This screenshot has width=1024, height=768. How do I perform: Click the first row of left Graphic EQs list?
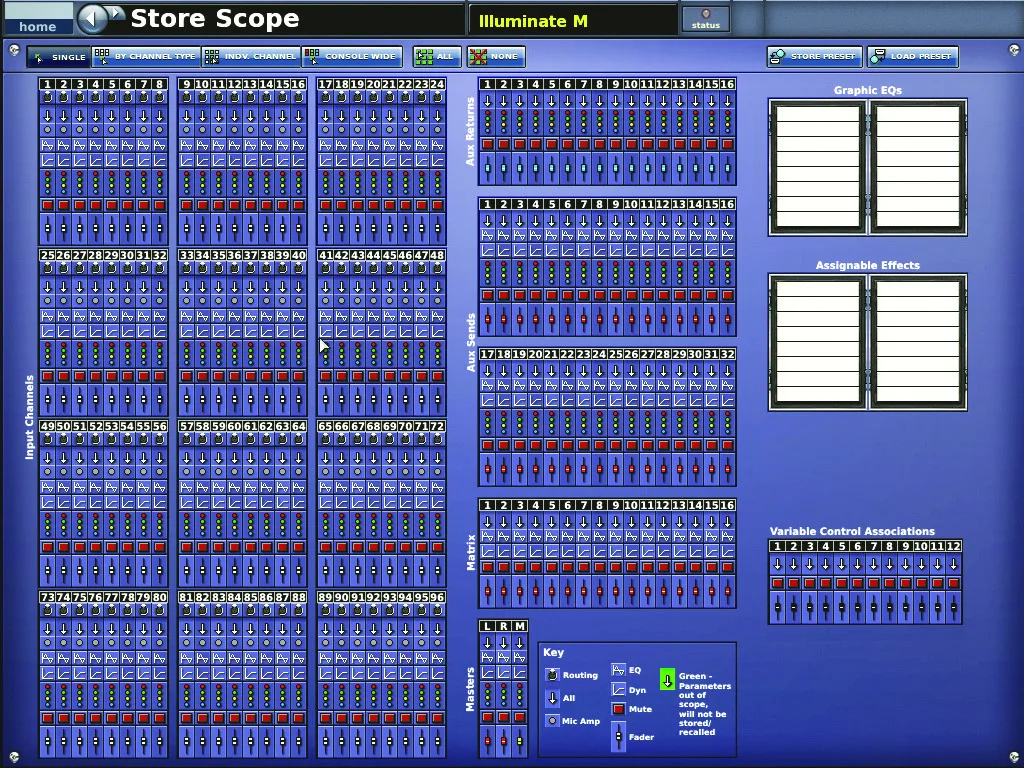tap(818, 114)
